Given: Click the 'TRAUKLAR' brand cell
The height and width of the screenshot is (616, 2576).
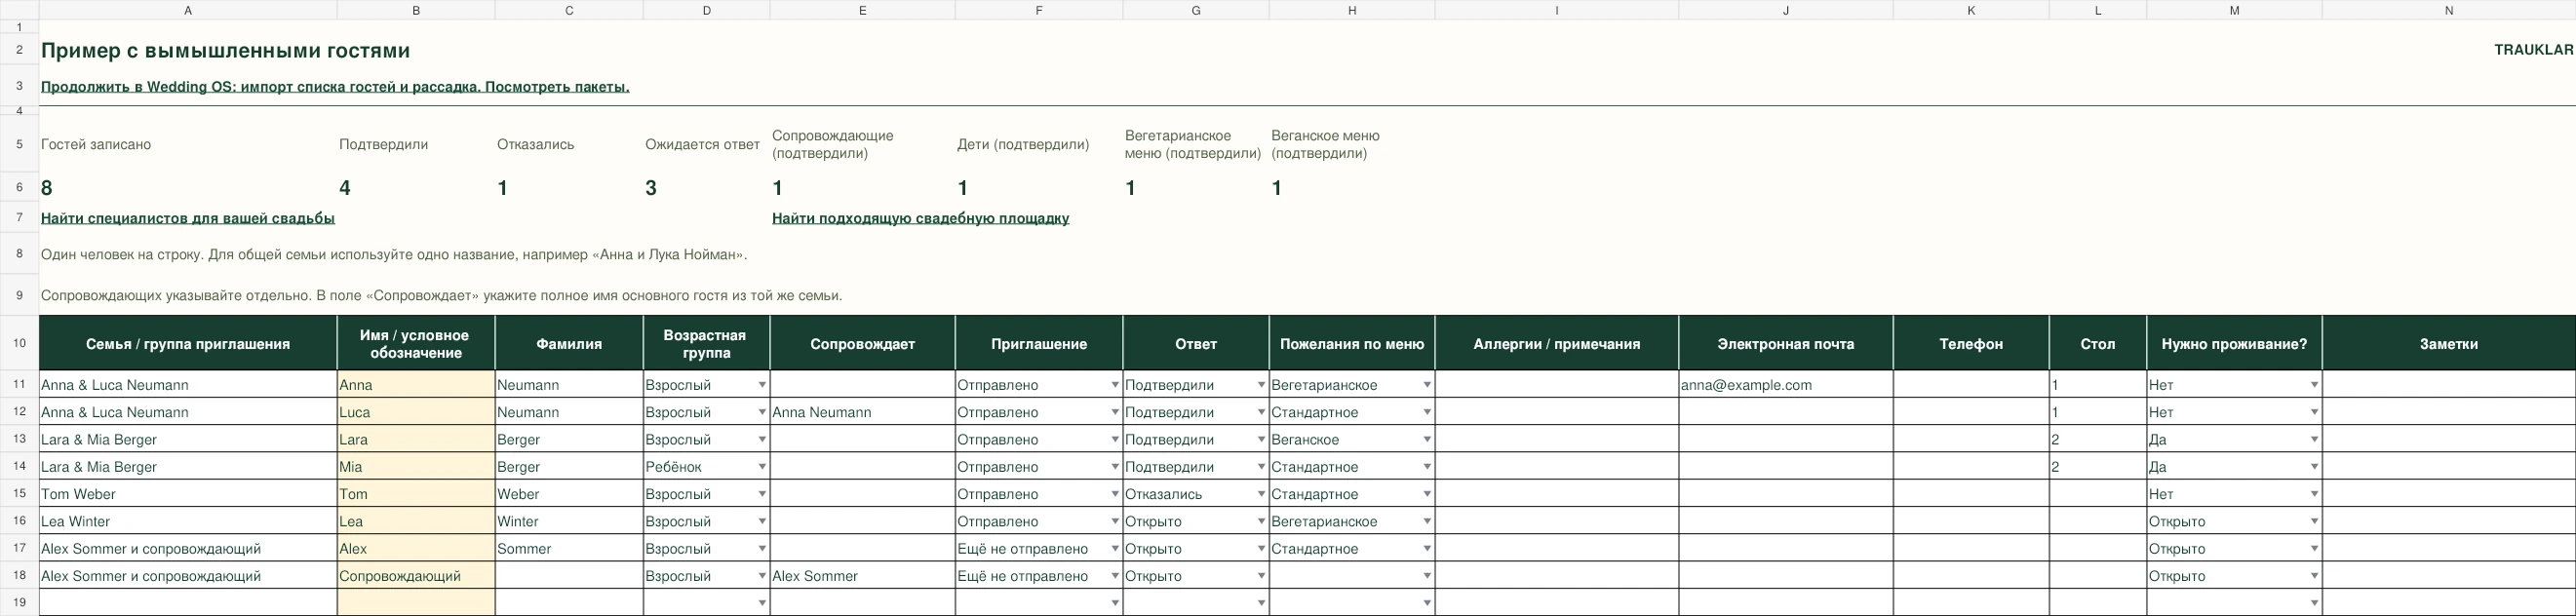Looking at the screenshot, I should pyautogui.click(x=2533, y=50).
